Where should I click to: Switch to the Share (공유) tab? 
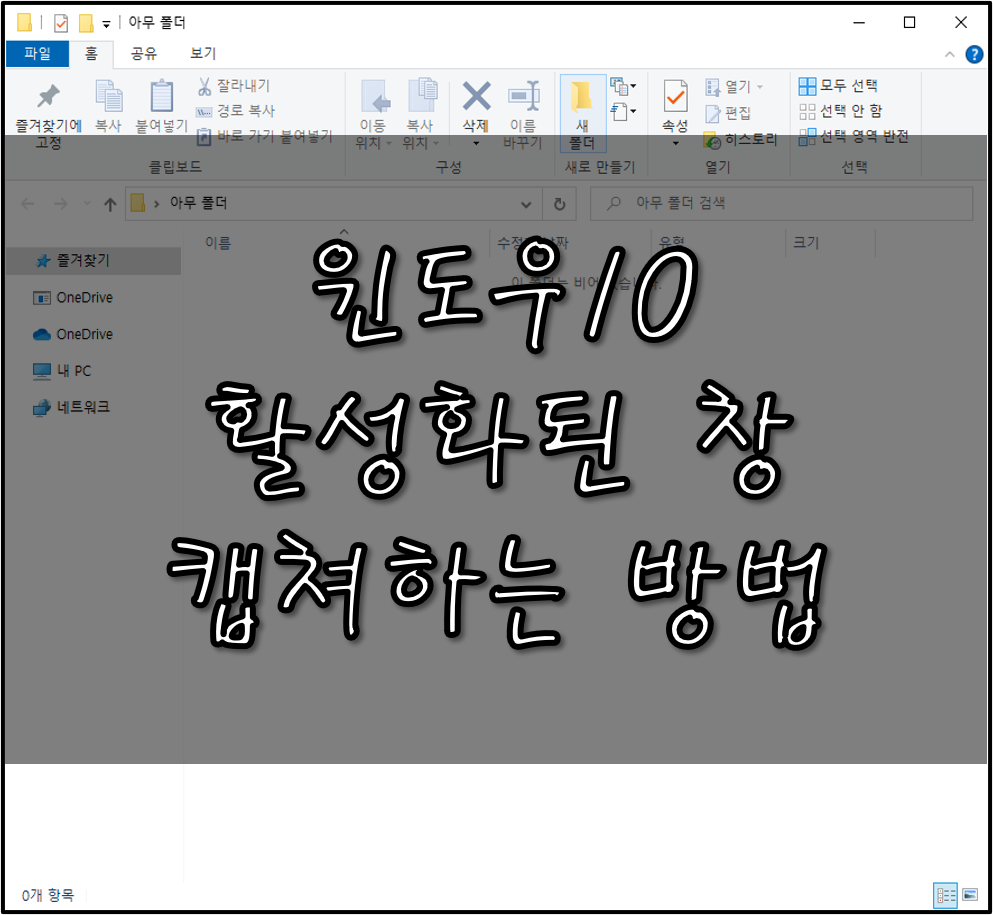[144, 54]
